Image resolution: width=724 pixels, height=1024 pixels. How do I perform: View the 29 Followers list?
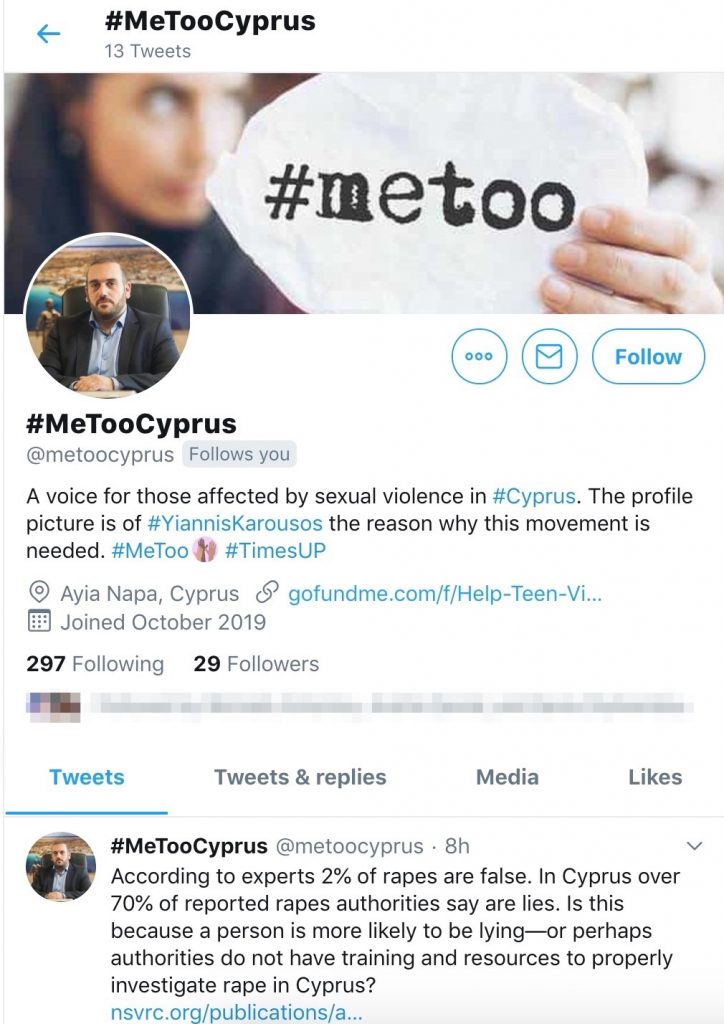(256, 664)
